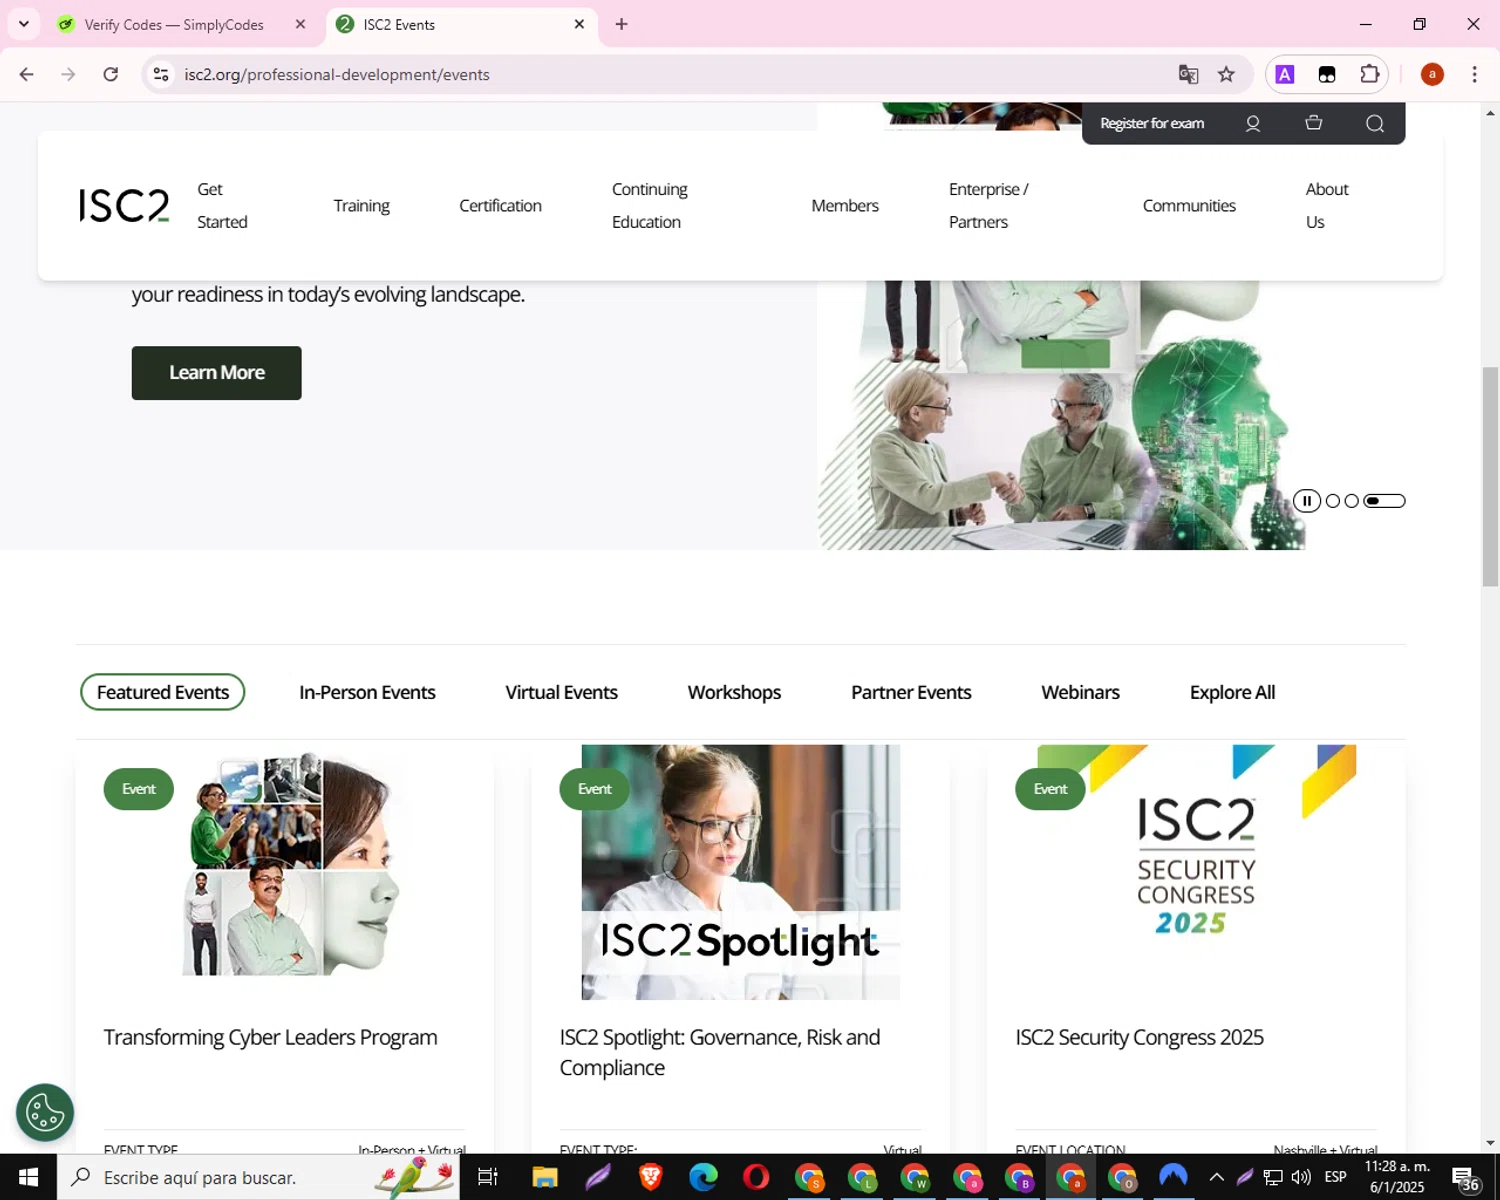Launch Brave browser from taskbar
Image resolution: width=1500 pixels, height=1200 pixels.
click(x=651, y=1177)
